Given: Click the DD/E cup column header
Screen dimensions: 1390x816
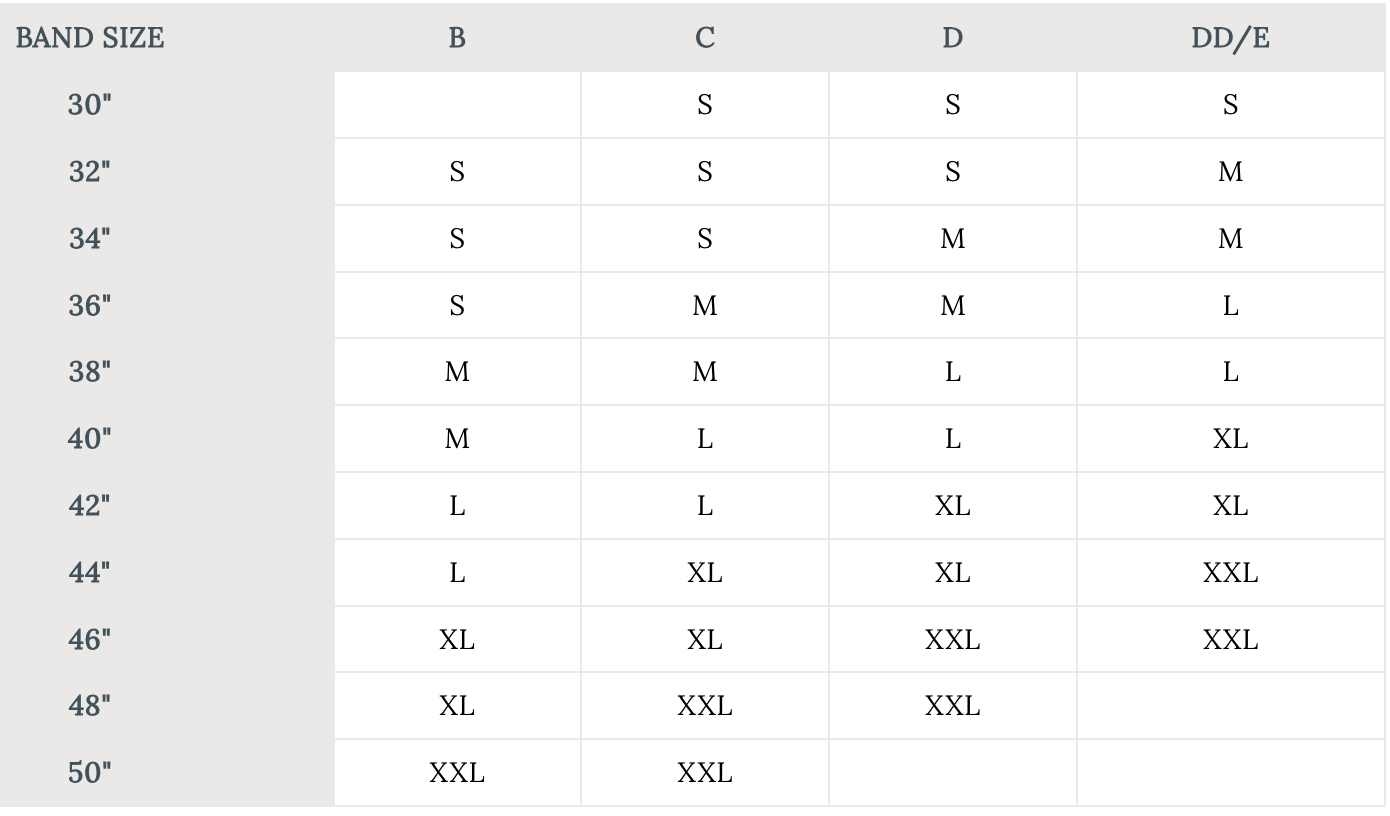Looking at the screenshot, I should pos(1230,38).
